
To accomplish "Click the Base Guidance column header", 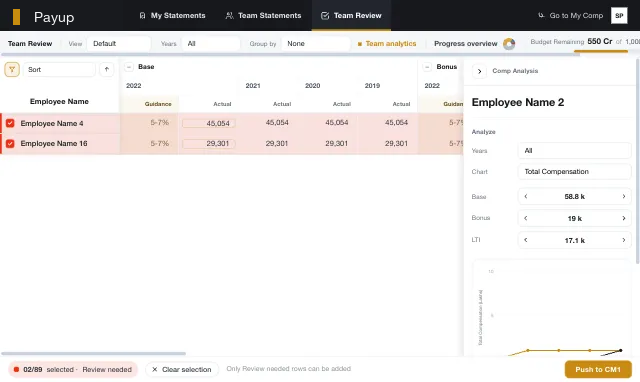I will coord(158,104).
